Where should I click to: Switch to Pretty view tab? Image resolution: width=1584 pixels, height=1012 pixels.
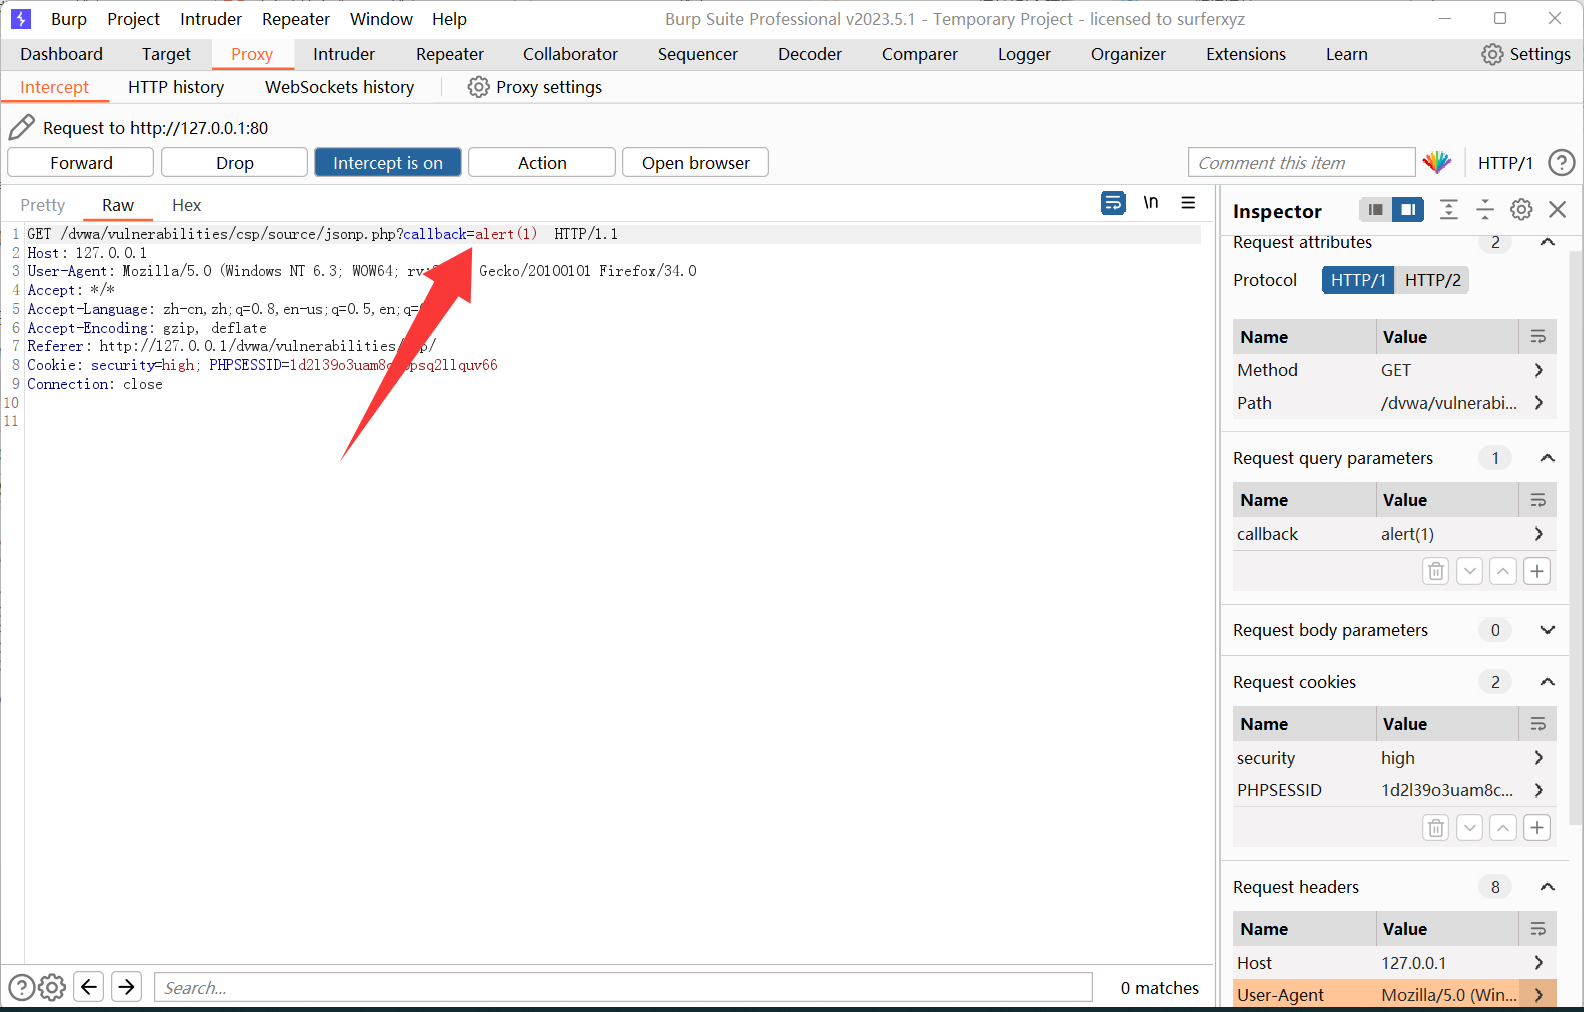(43, 205)
